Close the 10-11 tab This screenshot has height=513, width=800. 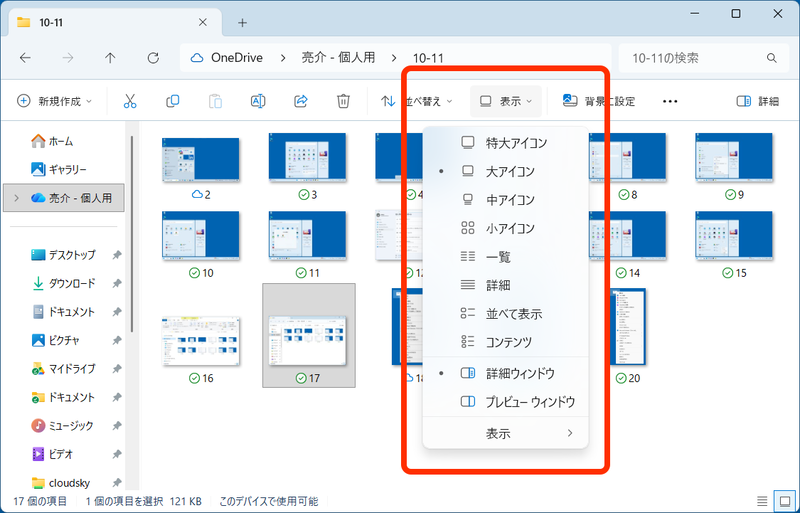[203, 22]
